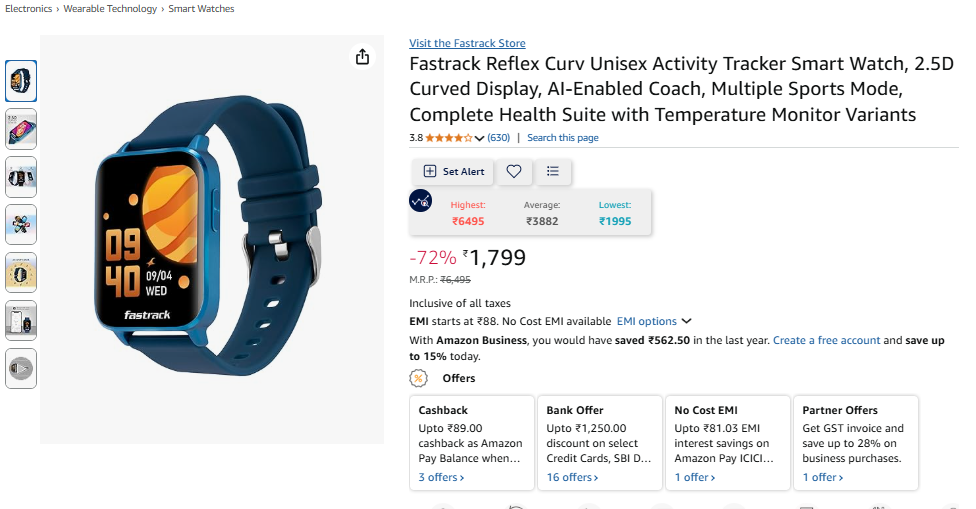Open the Electronics breadcrumb

pyautogui.click(x=29, y=9)
